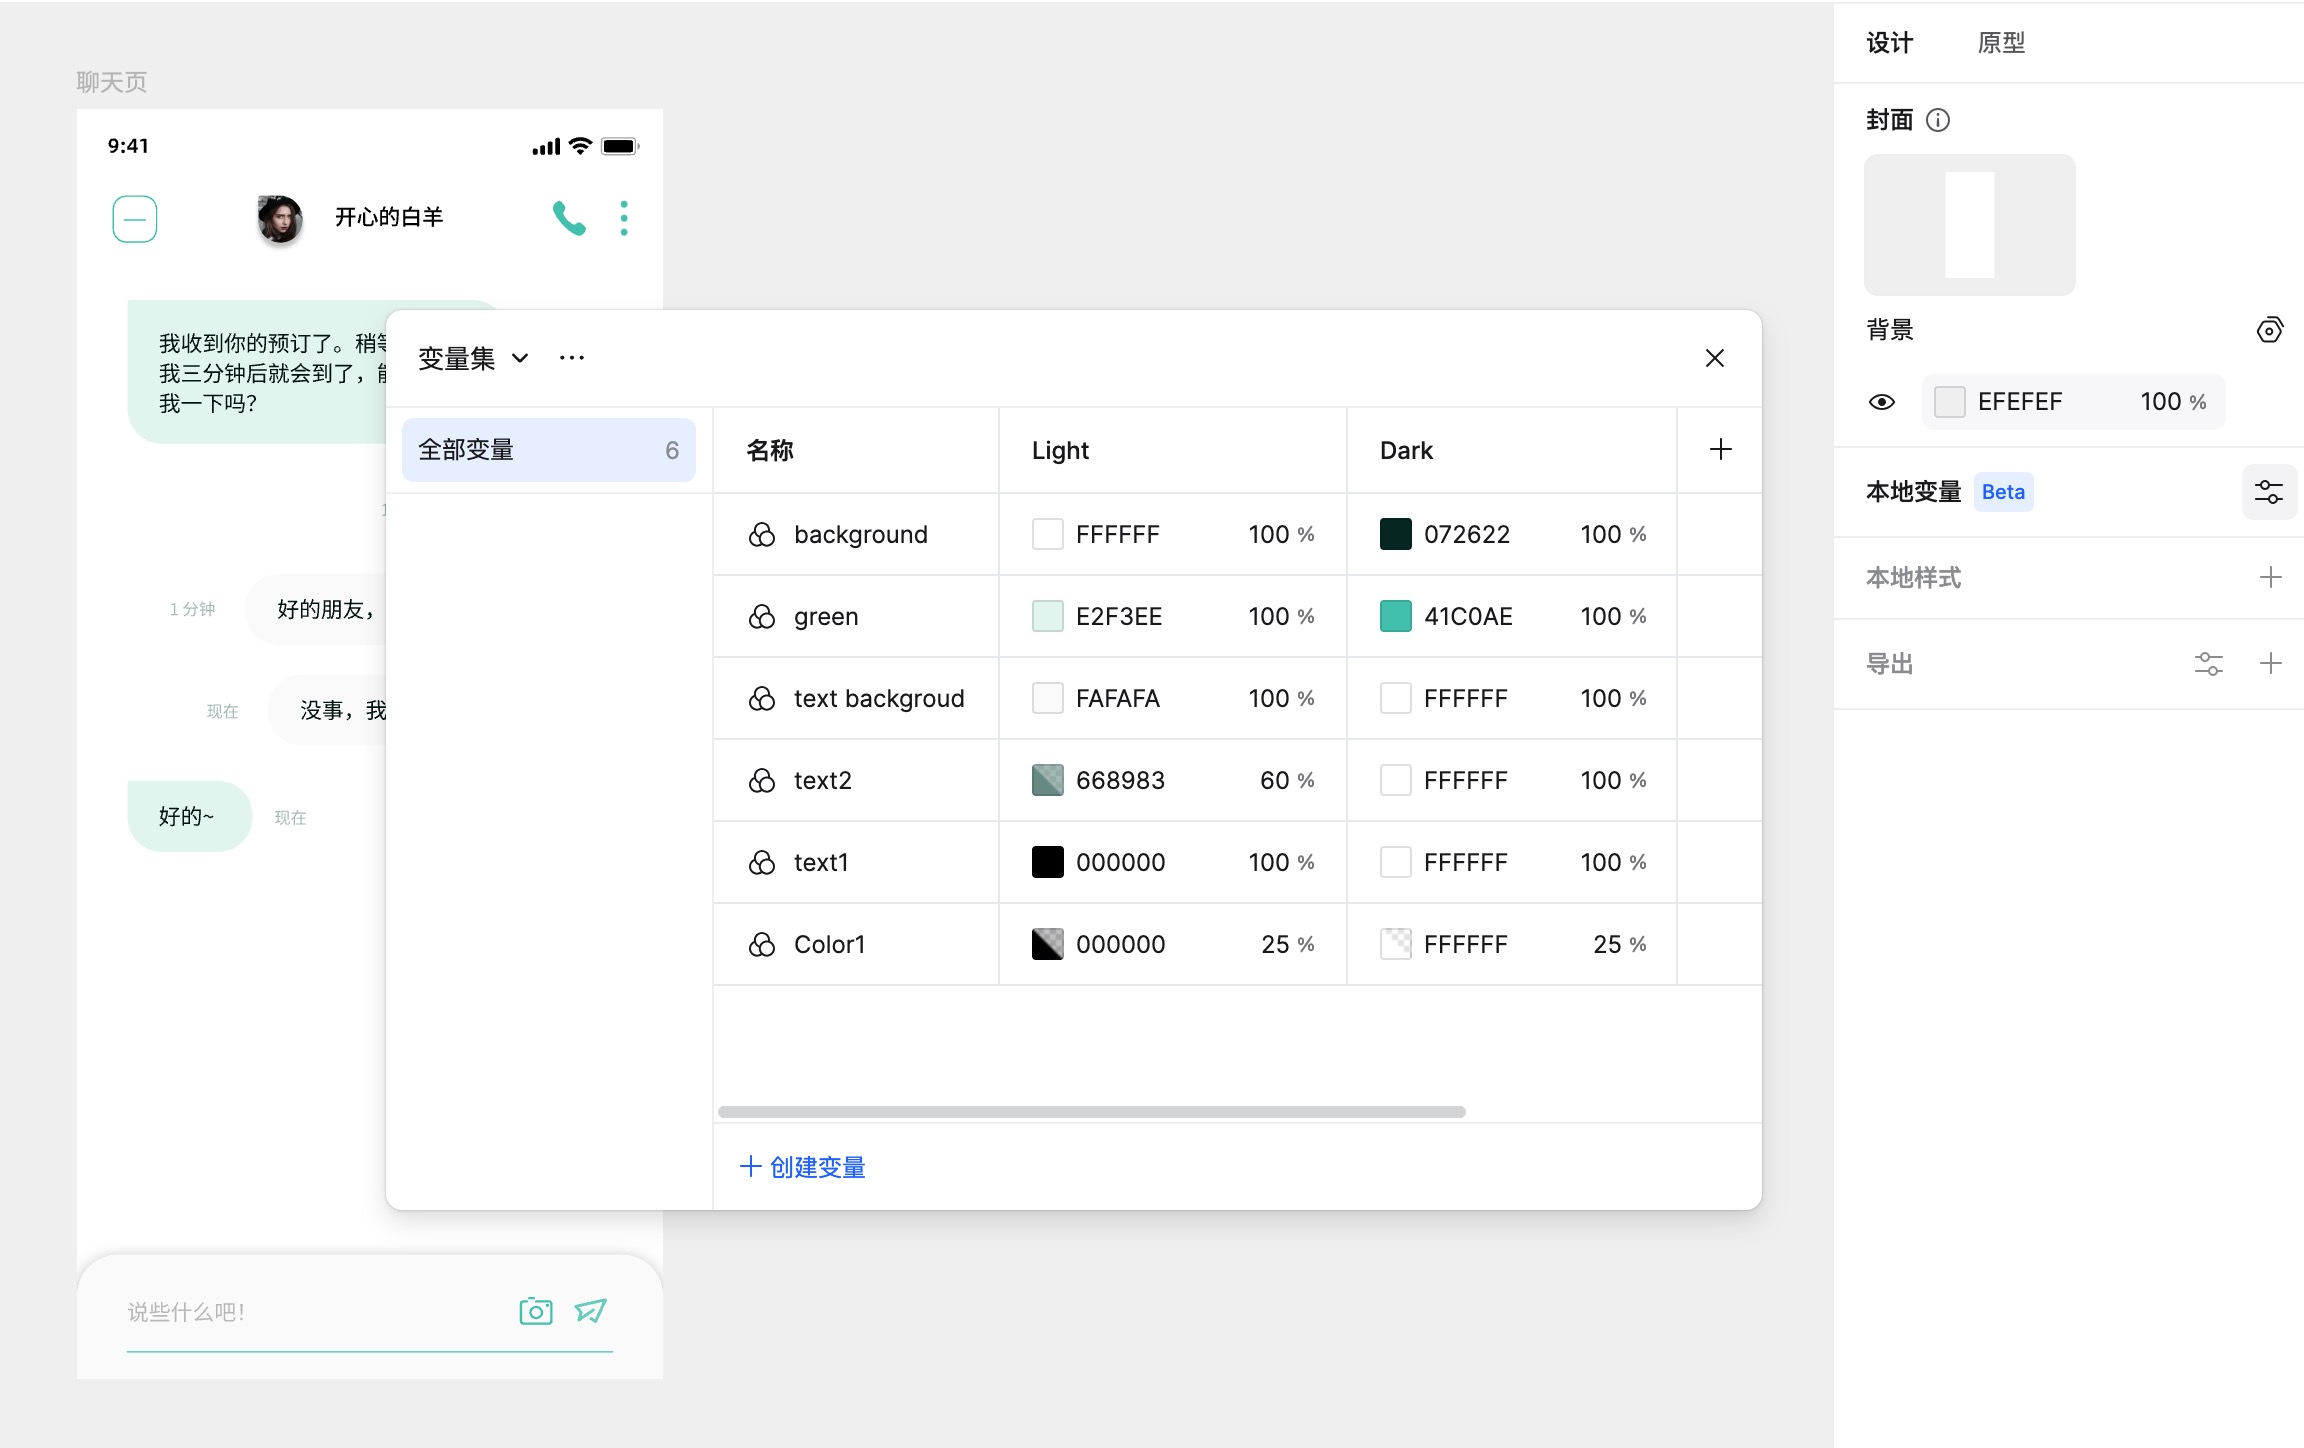Select 全部变量 group in sidebar
The width and height of the screenshot is (2304, 1448).
click(548, 450)
